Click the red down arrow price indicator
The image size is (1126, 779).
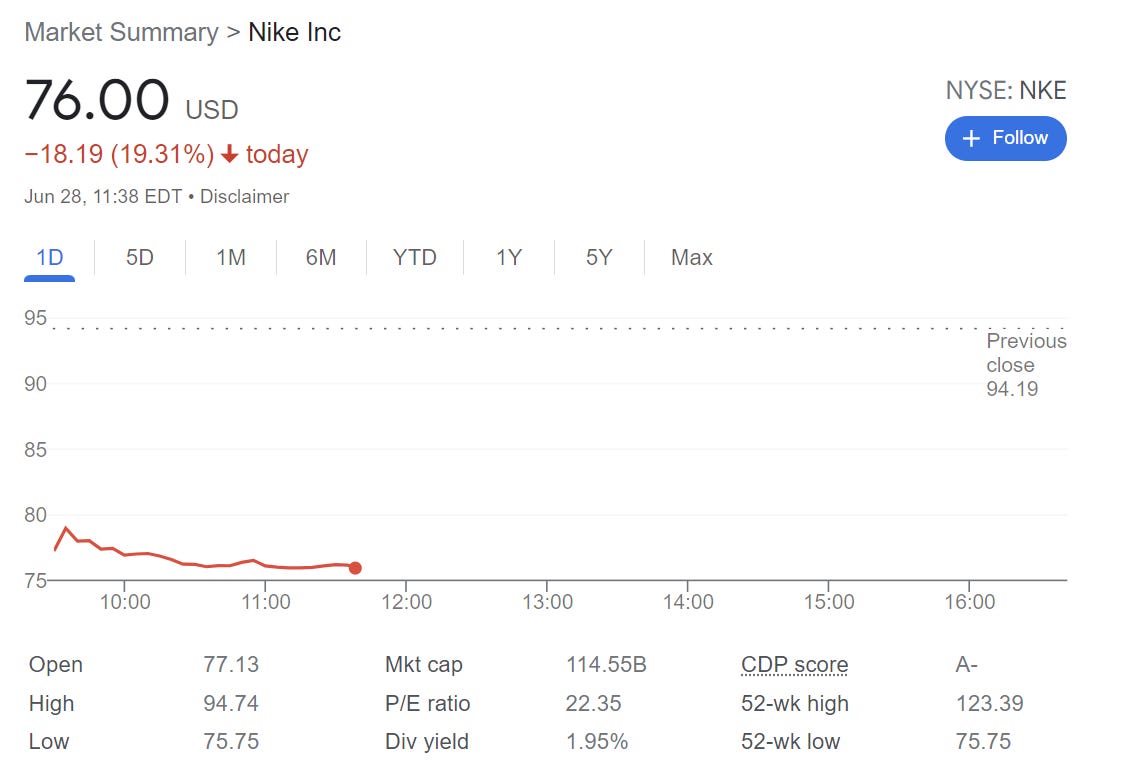[229, 155]
